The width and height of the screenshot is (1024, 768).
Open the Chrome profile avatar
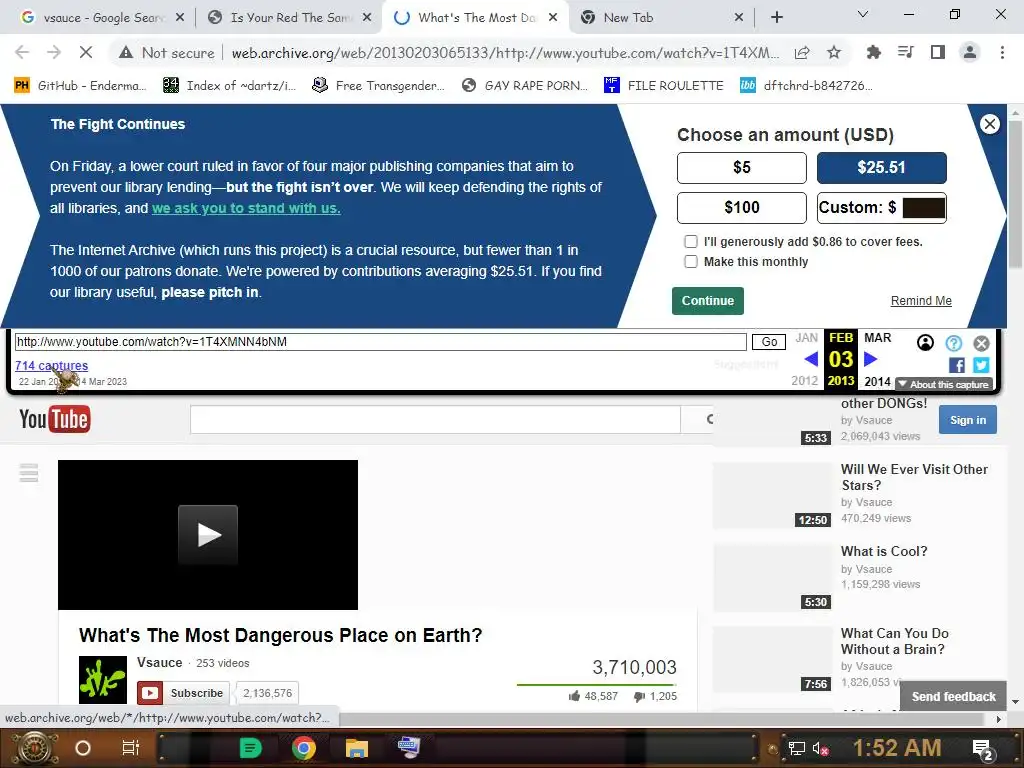(x=970, y=52)
